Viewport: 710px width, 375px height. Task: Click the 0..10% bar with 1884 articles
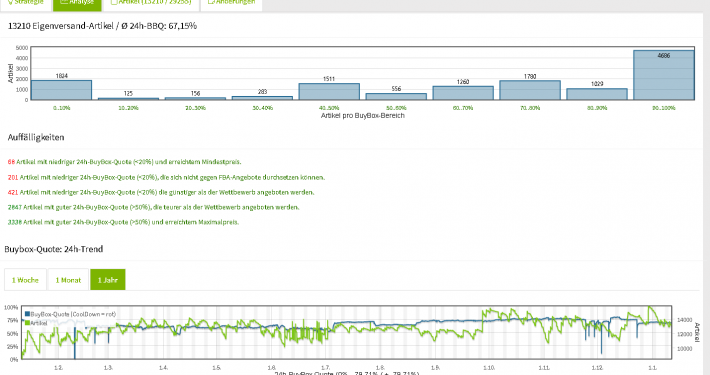pos(62,90)
